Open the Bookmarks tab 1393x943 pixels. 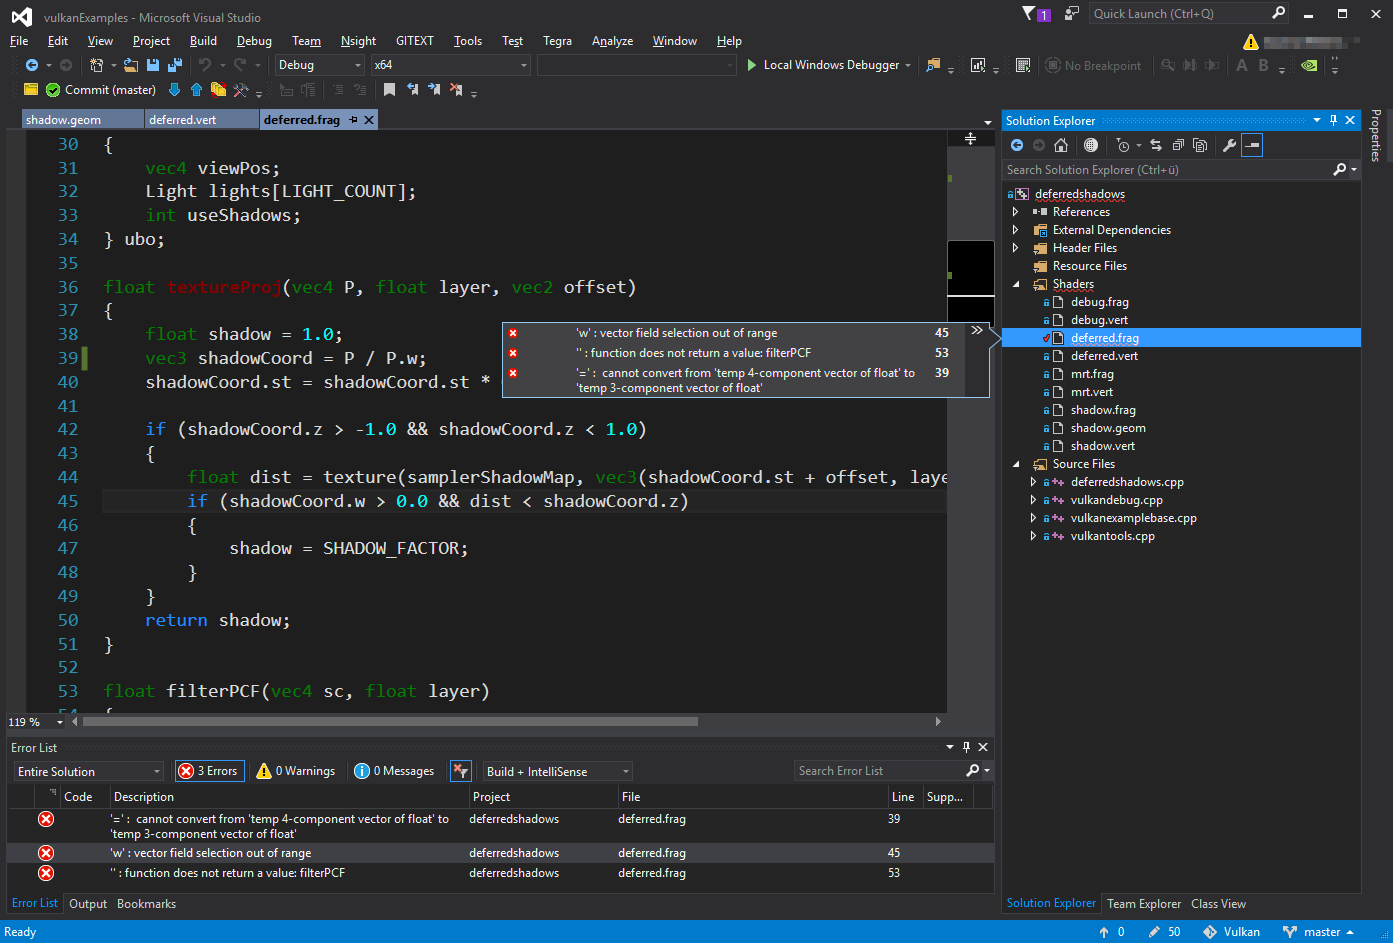(x=146, y=904)
